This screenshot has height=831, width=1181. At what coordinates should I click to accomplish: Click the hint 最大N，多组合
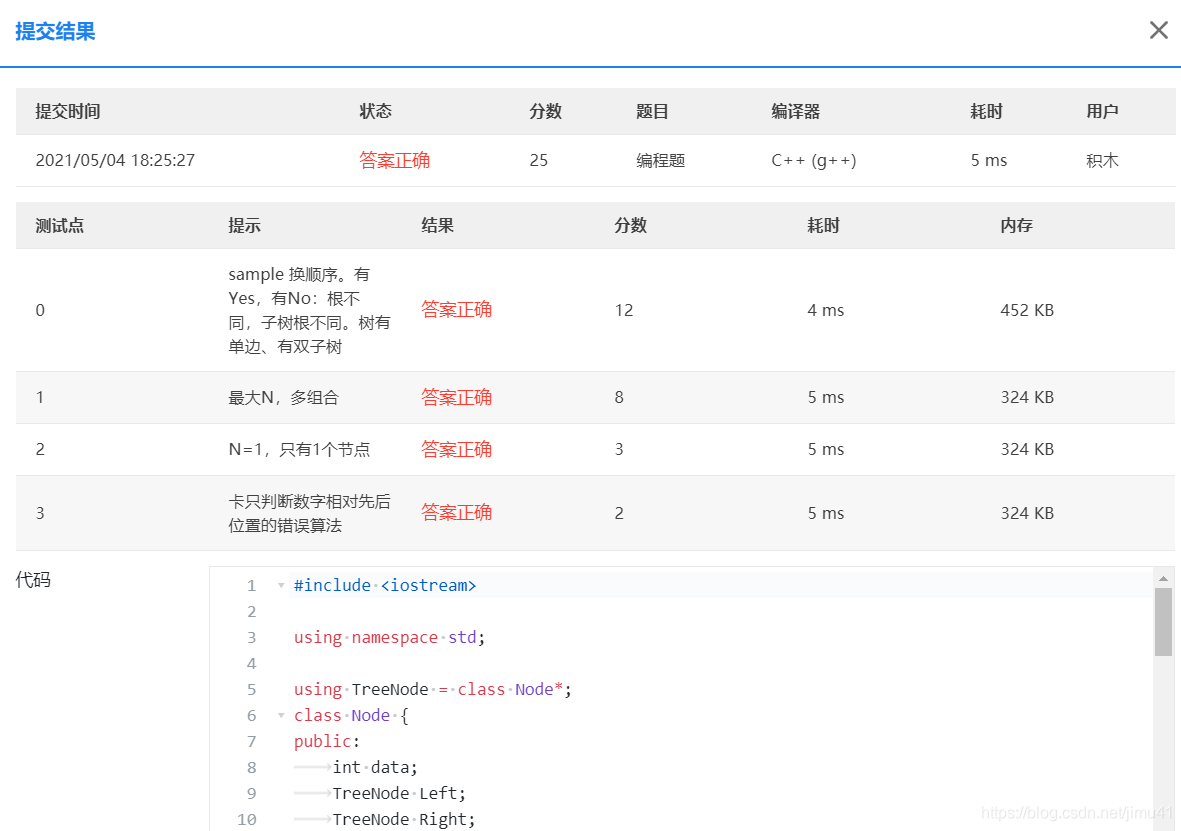[x=284, y=398]
